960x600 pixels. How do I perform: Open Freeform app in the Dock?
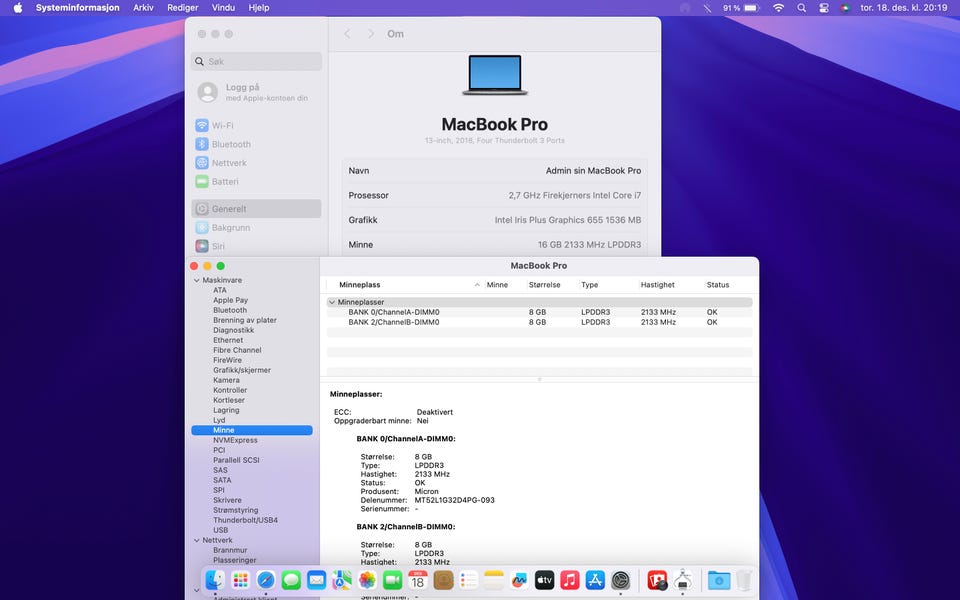[519, 579]
